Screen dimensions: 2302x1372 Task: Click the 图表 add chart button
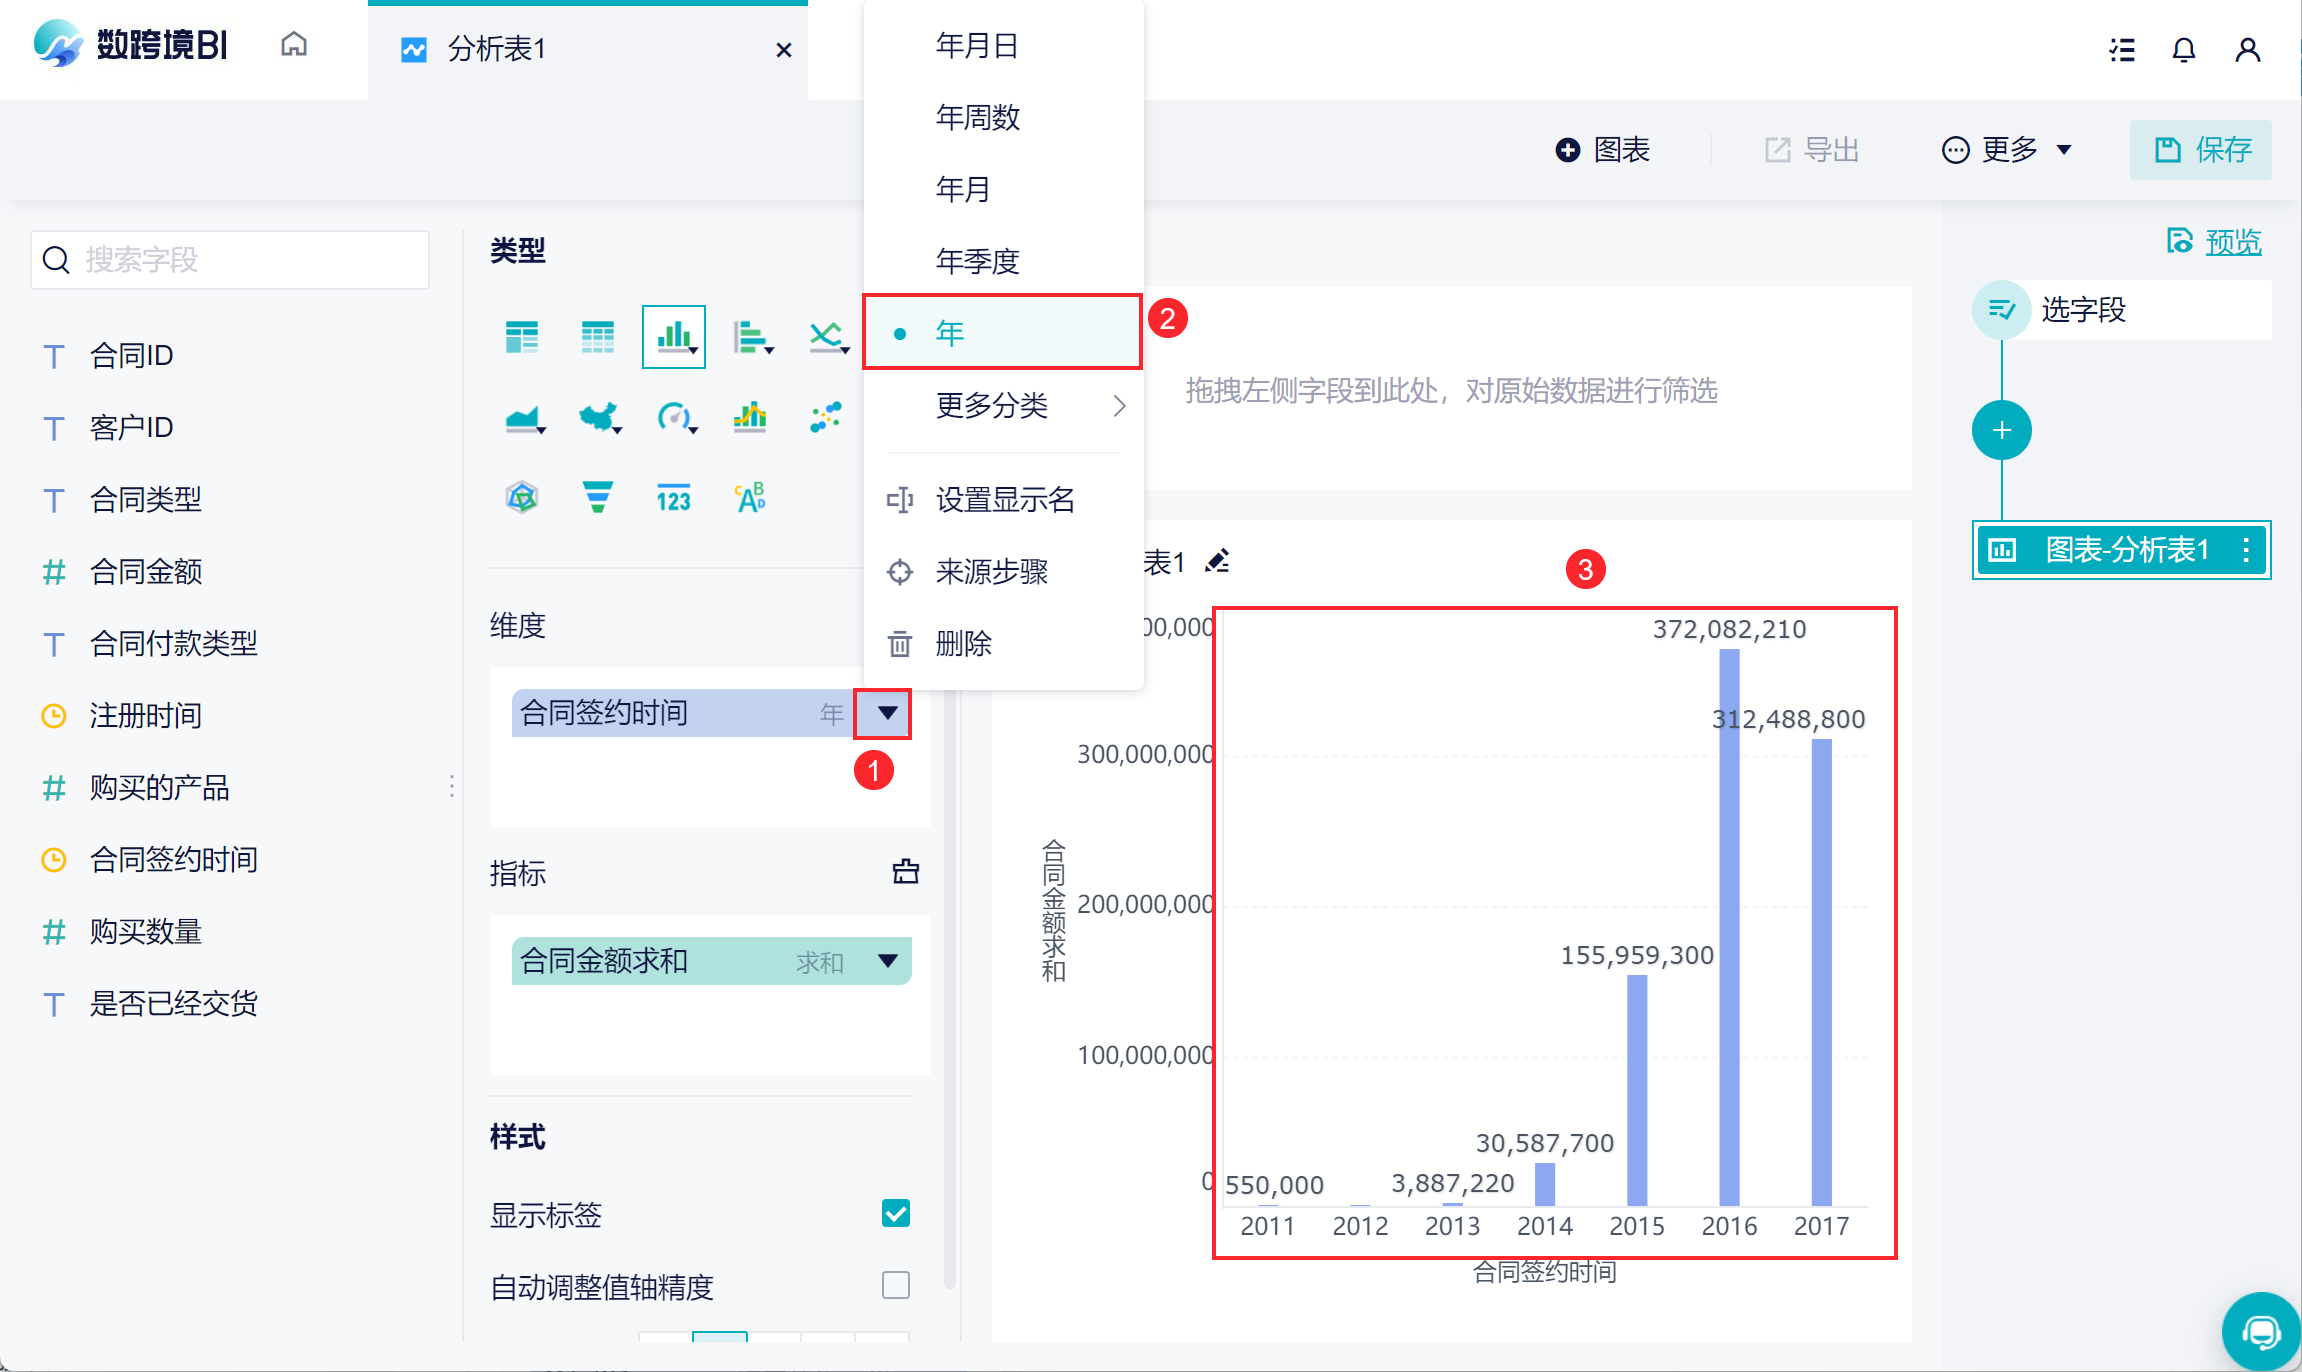(x=1603, y=150)
